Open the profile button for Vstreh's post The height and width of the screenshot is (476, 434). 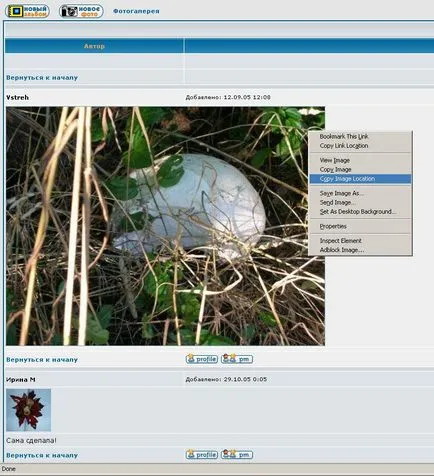click(202, 359)
